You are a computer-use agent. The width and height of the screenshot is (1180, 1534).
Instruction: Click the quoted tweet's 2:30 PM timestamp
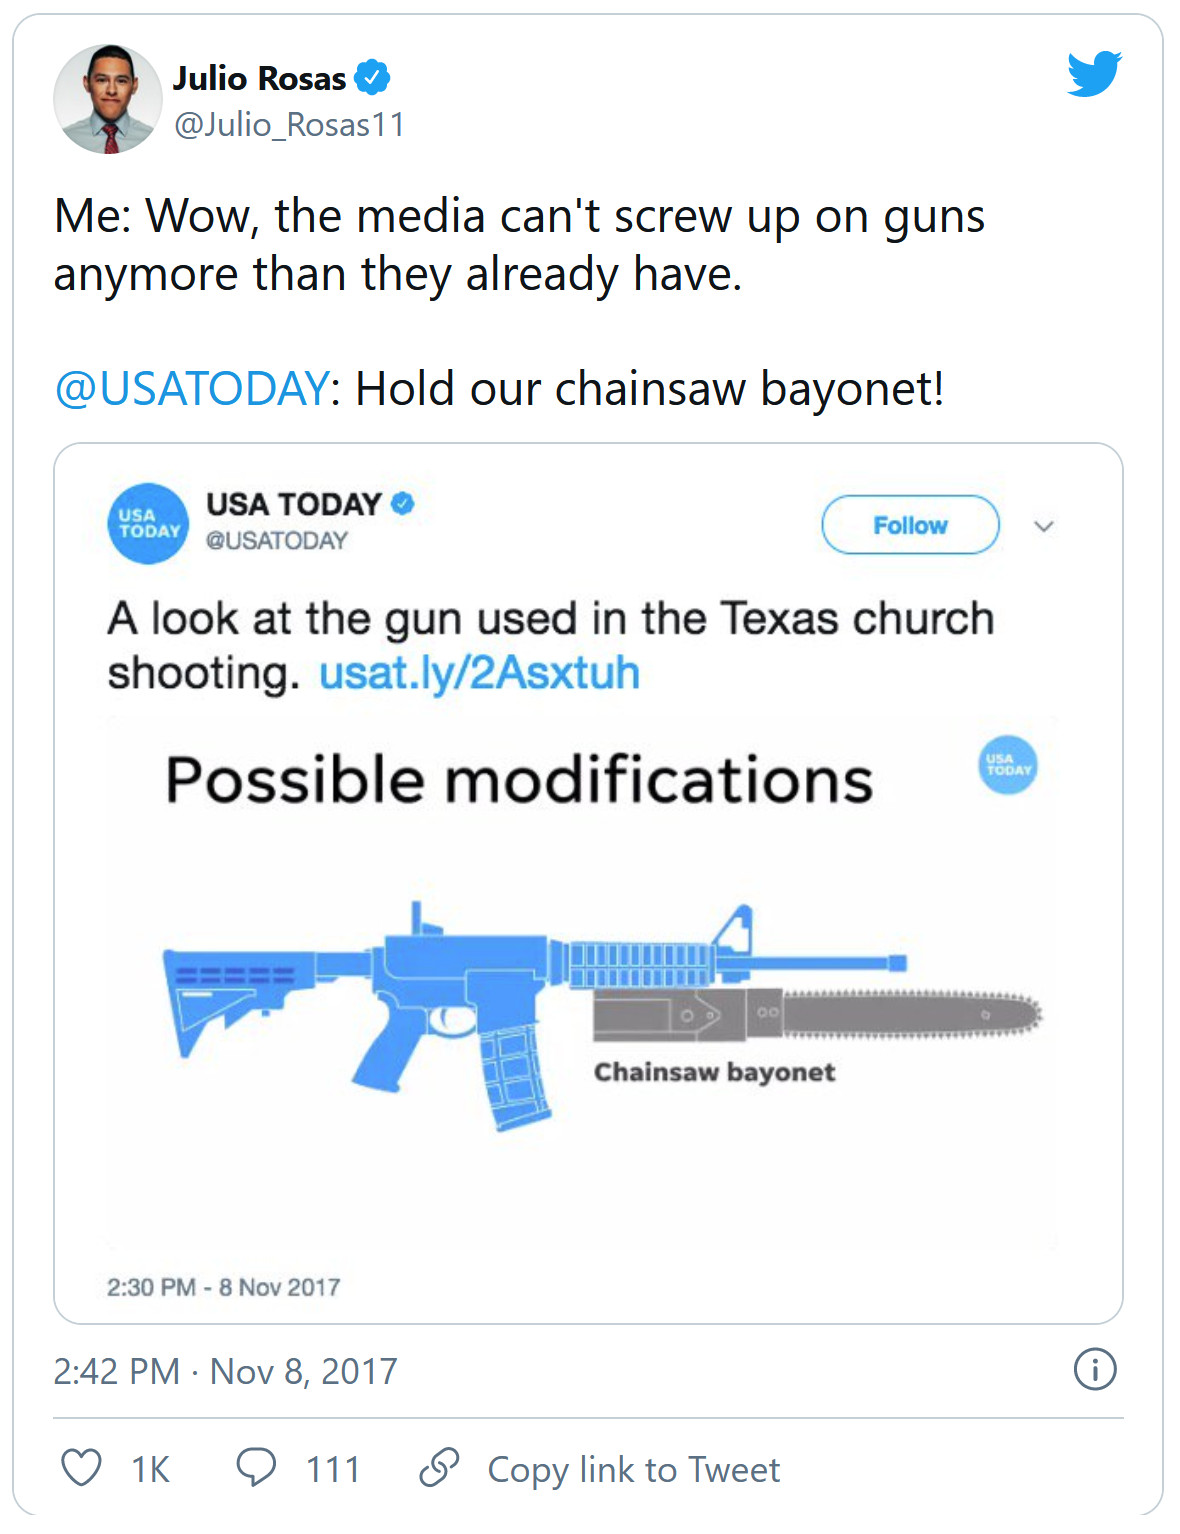click(x=224, y=1287)
